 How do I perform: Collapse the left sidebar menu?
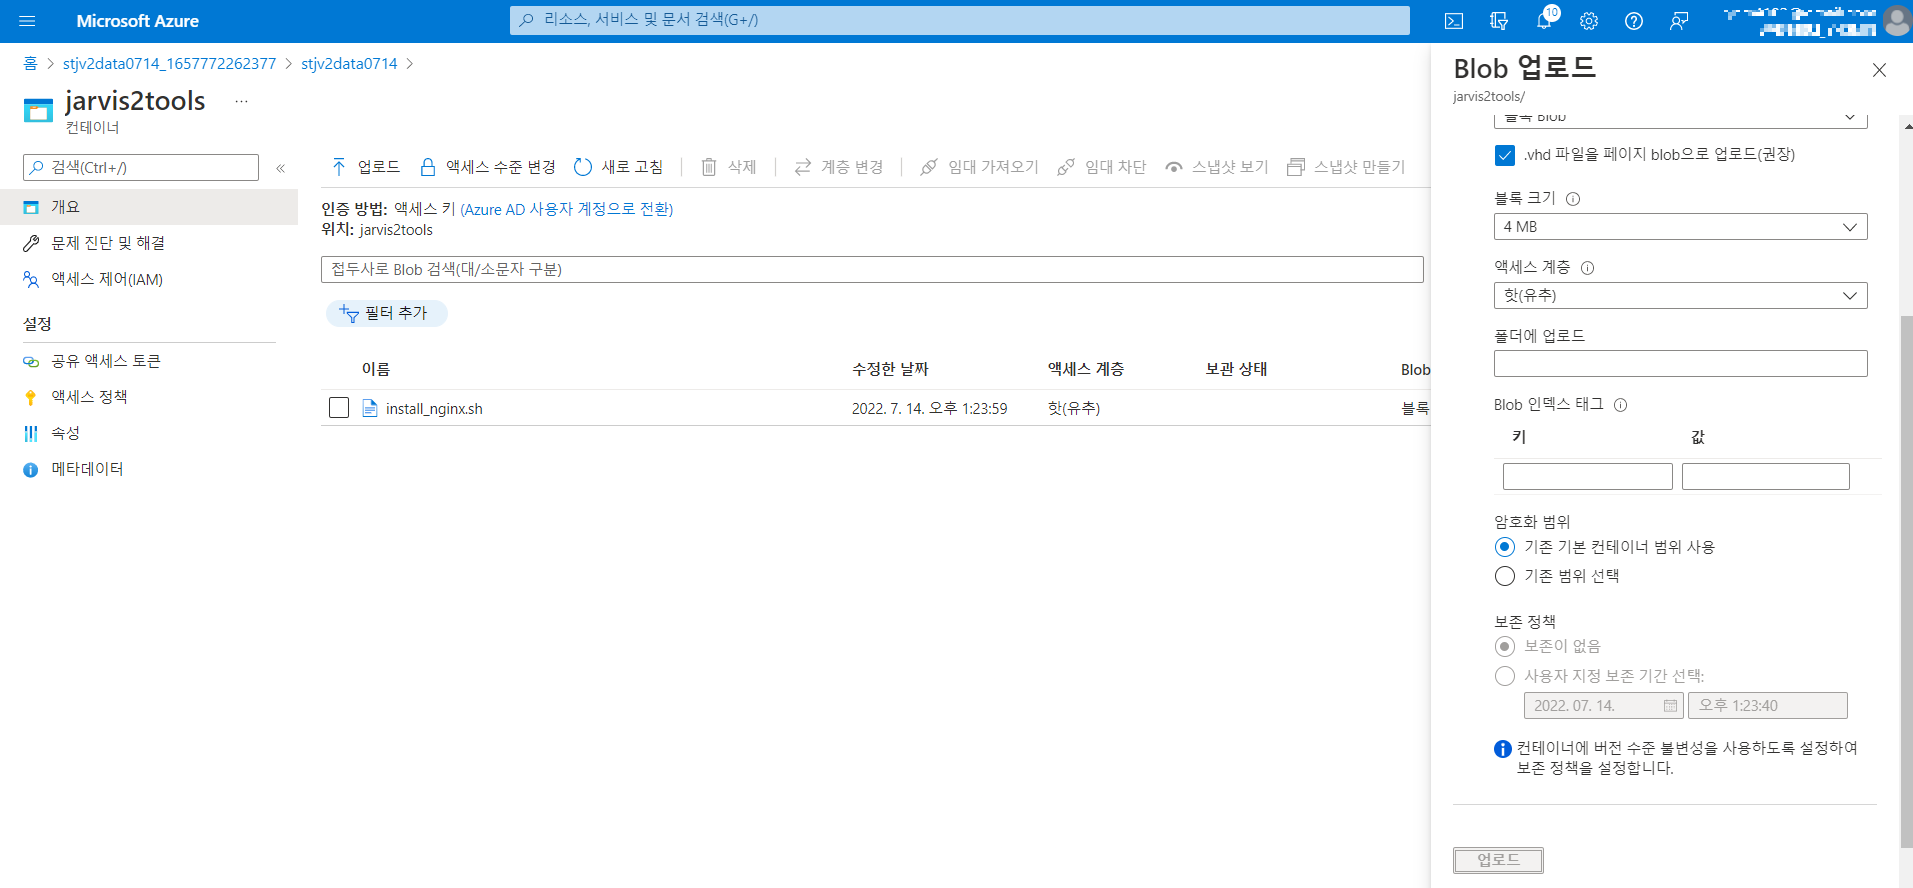pos(281,168)
